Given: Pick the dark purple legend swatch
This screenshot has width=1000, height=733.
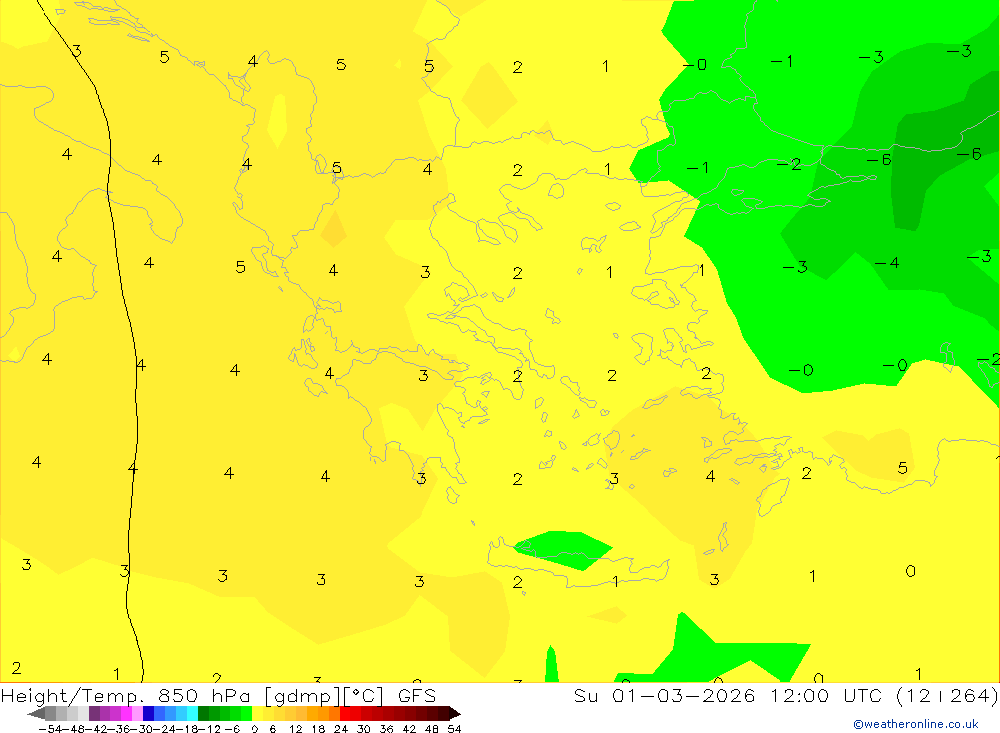Looking at the screenshot, I should click(94, 714).
